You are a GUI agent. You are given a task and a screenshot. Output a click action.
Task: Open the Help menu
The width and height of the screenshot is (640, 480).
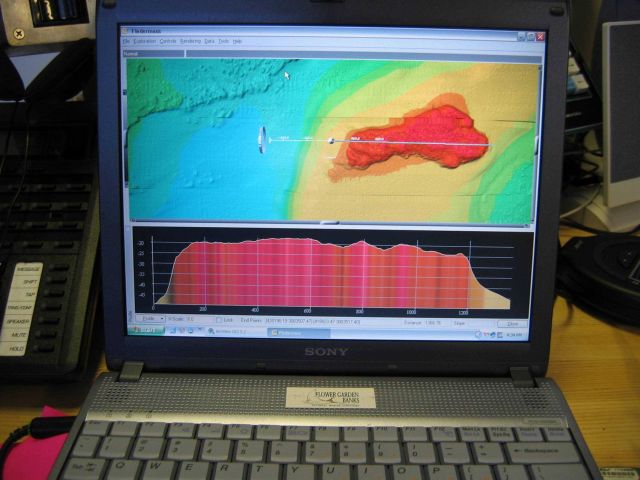pyautogui.click(x=237, y=42)
